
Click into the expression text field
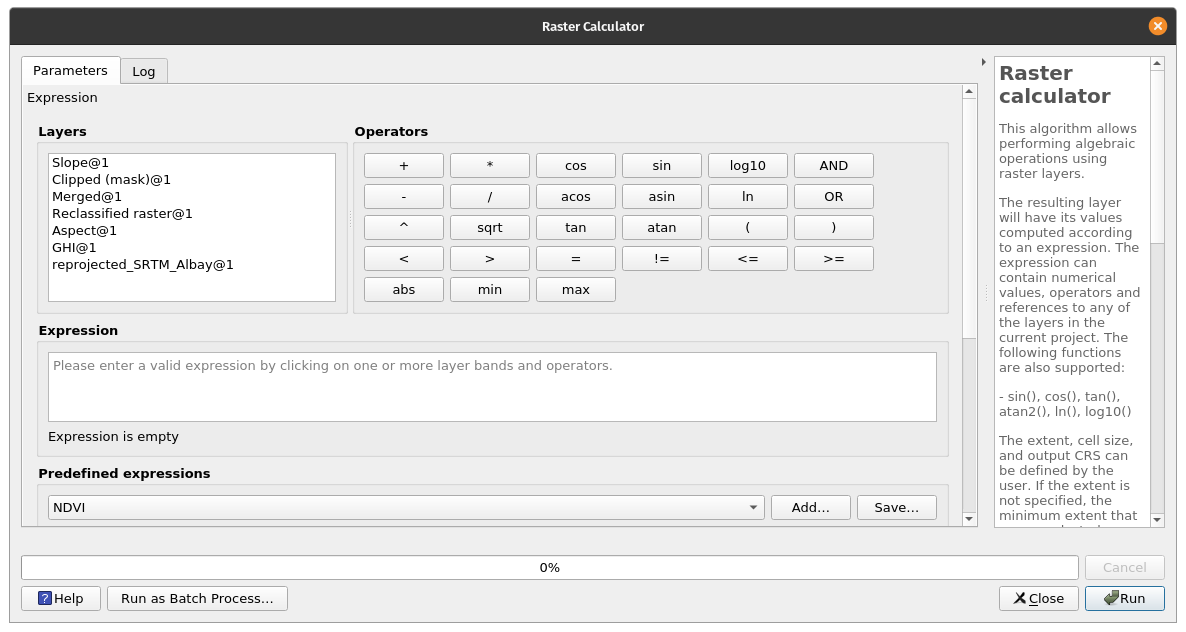pyautogui.click(x=492, y=386)
